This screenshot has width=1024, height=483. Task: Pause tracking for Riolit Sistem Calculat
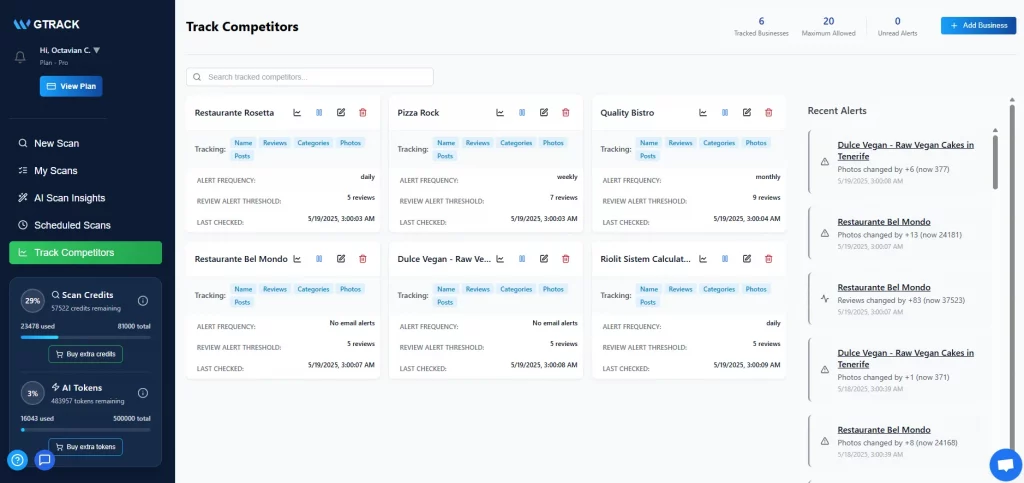pyautogui.click(x=725, y=258)
